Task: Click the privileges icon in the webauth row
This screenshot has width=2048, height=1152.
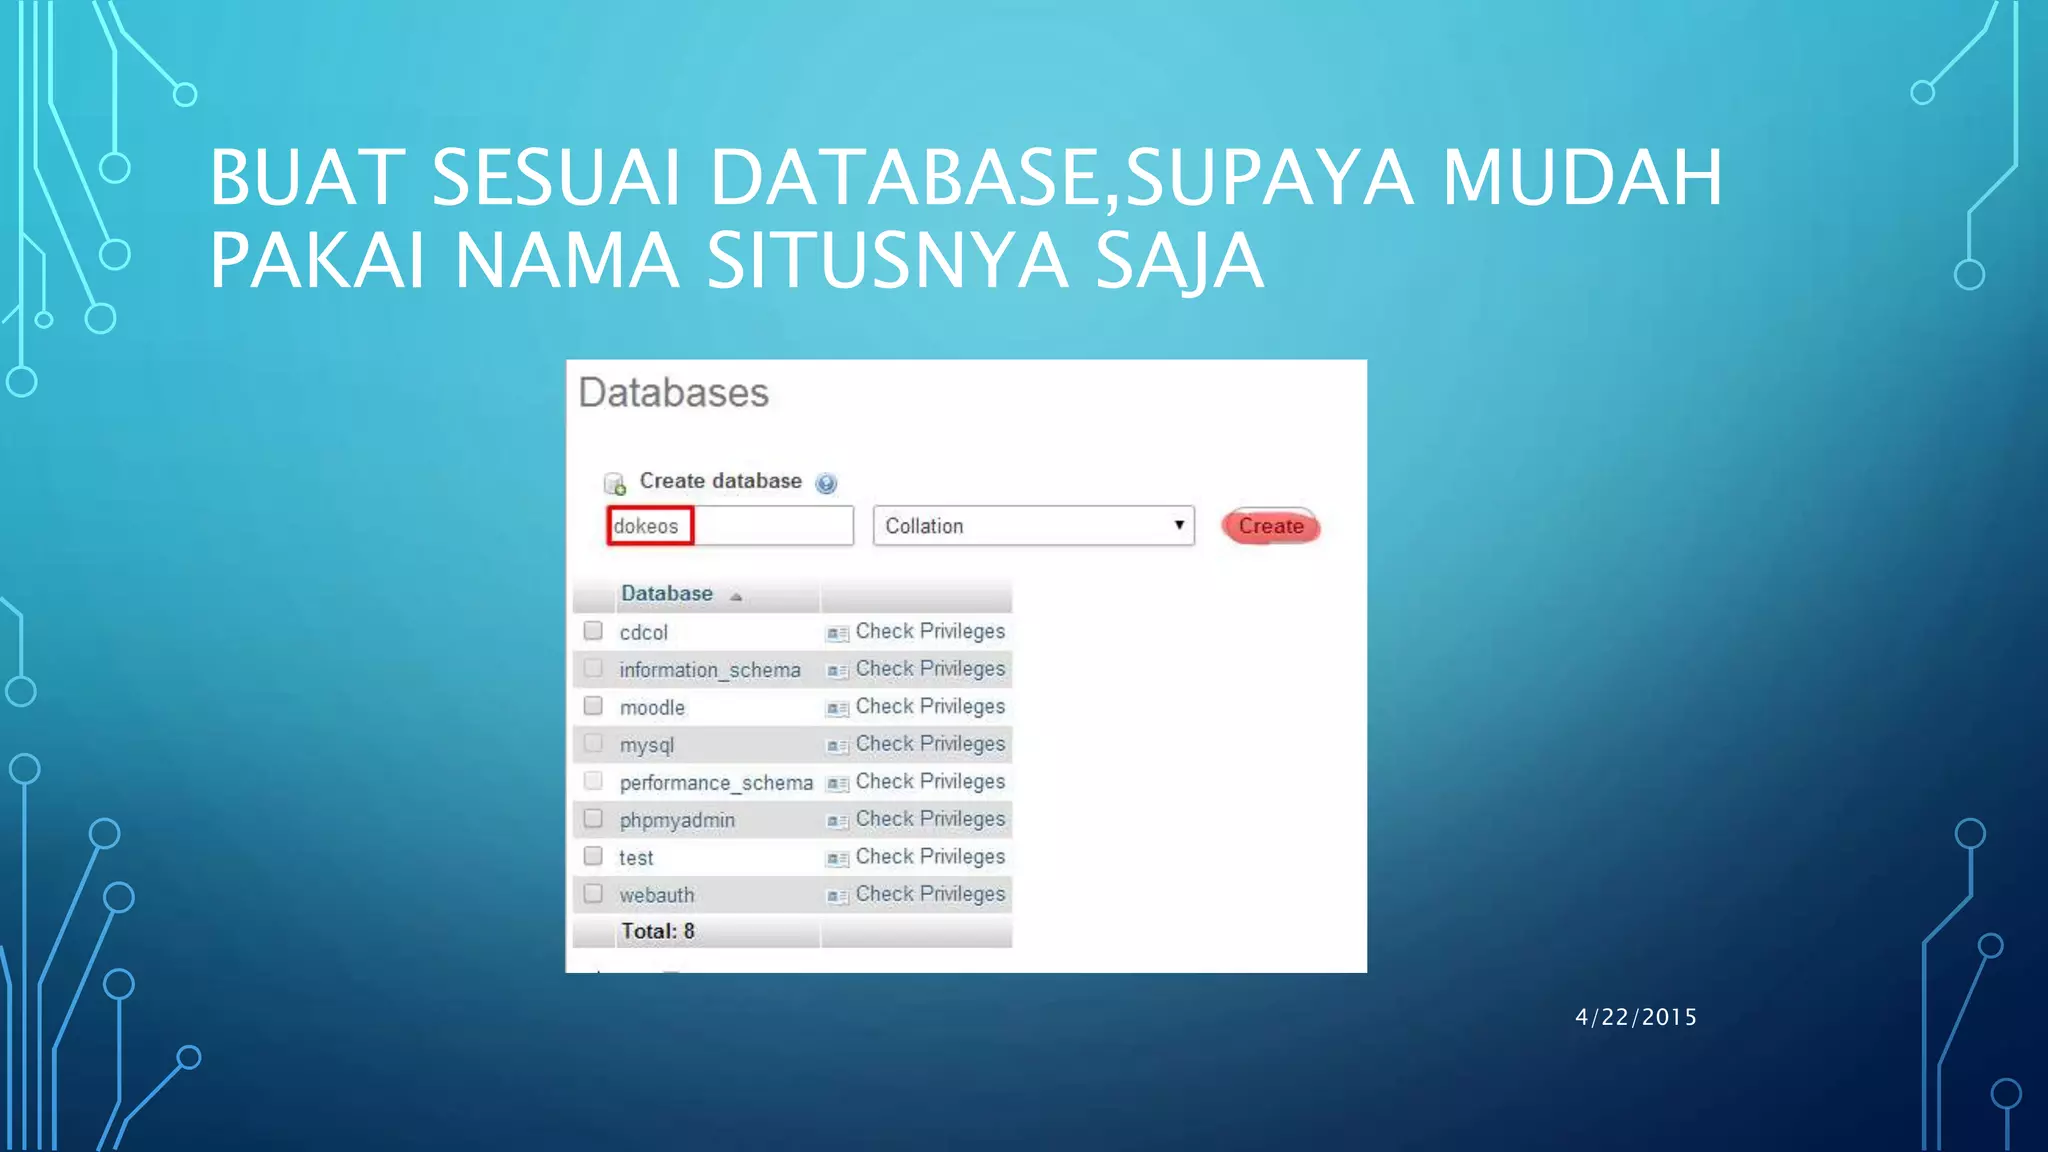Action: (x=837, y=896)
